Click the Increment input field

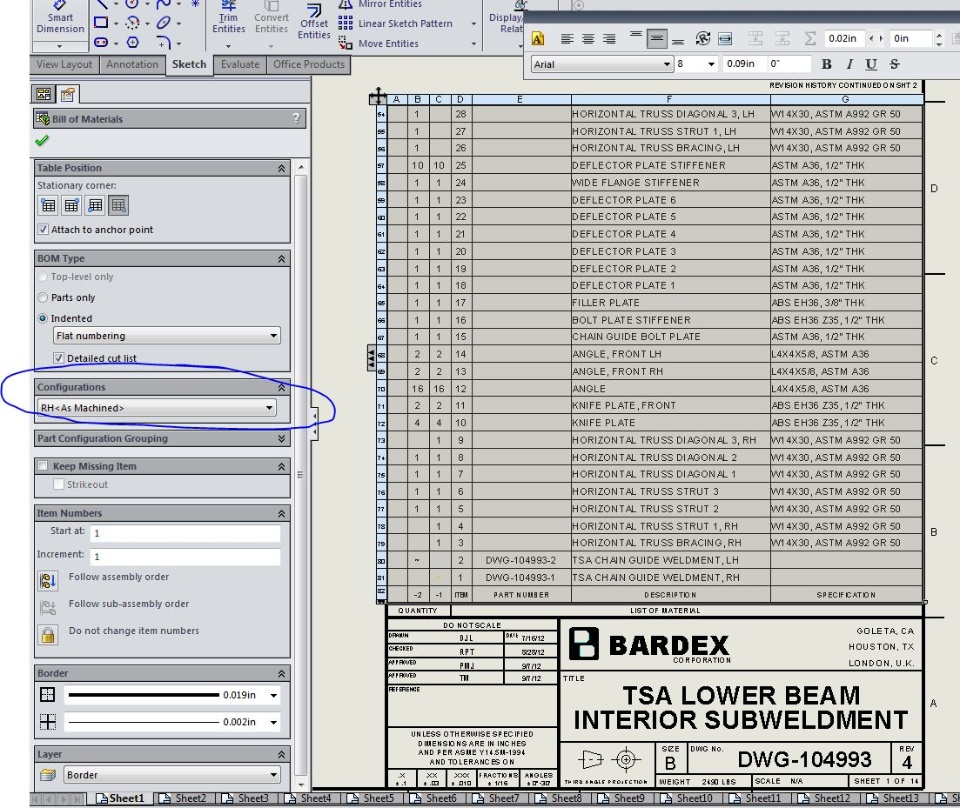185,556
